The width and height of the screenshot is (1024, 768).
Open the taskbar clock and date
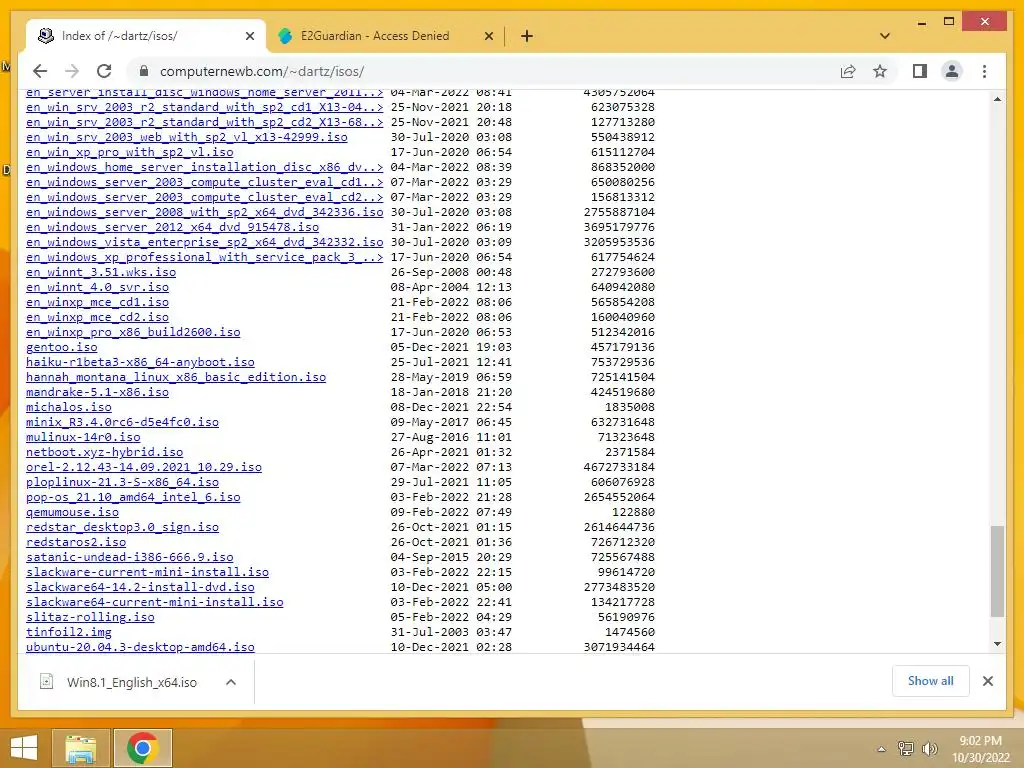980,748
